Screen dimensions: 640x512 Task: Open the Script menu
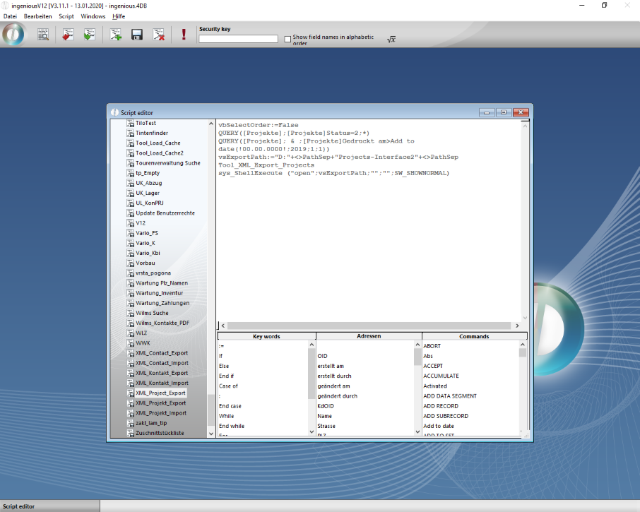click(66, 16)
